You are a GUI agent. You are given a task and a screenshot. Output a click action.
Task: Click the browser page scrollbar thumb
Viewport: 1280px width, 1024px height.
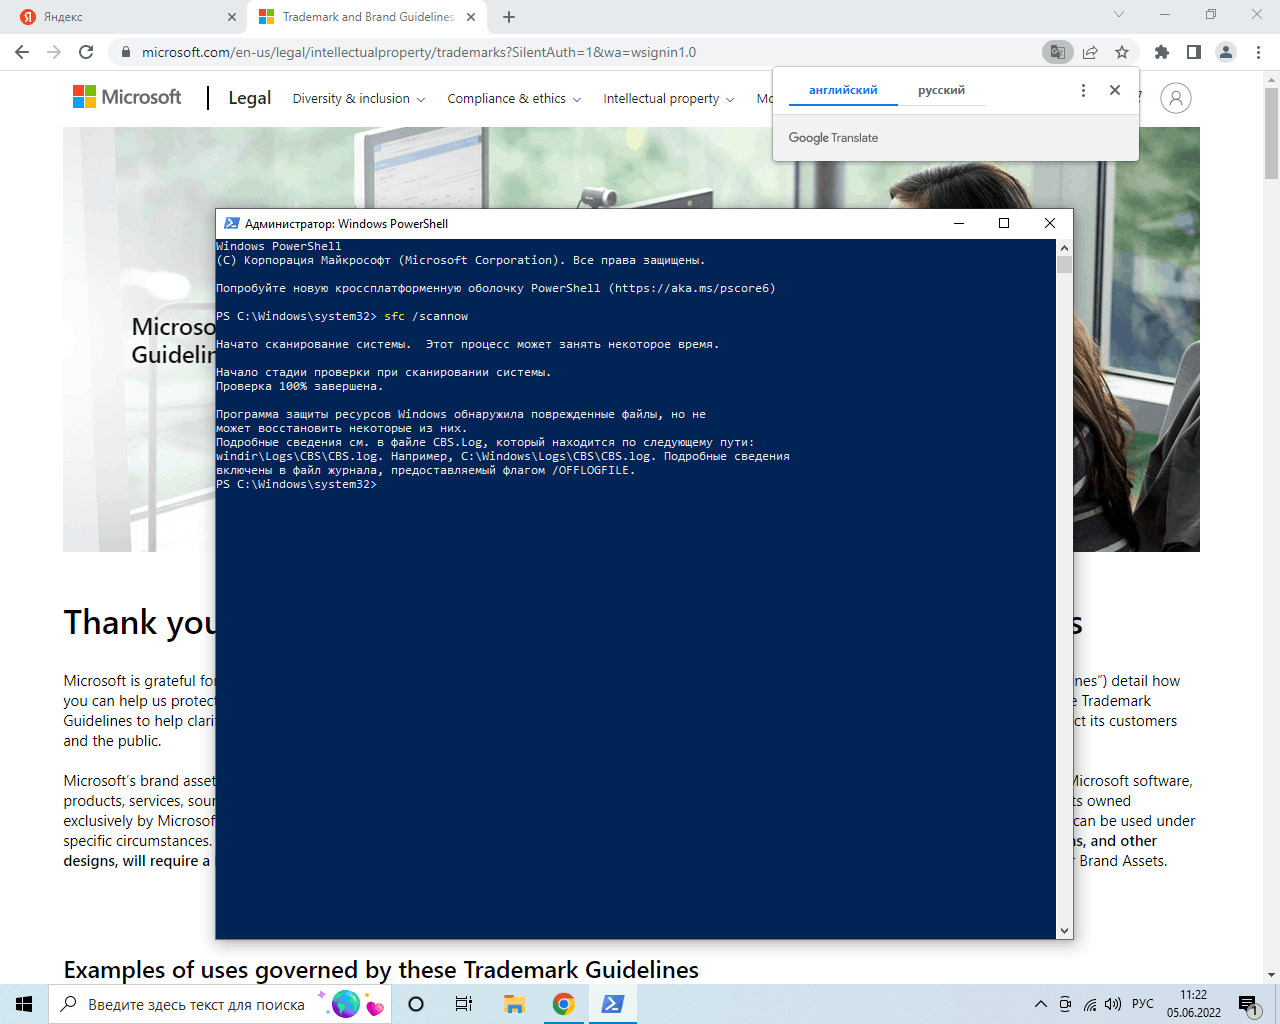coord(1272,132)
